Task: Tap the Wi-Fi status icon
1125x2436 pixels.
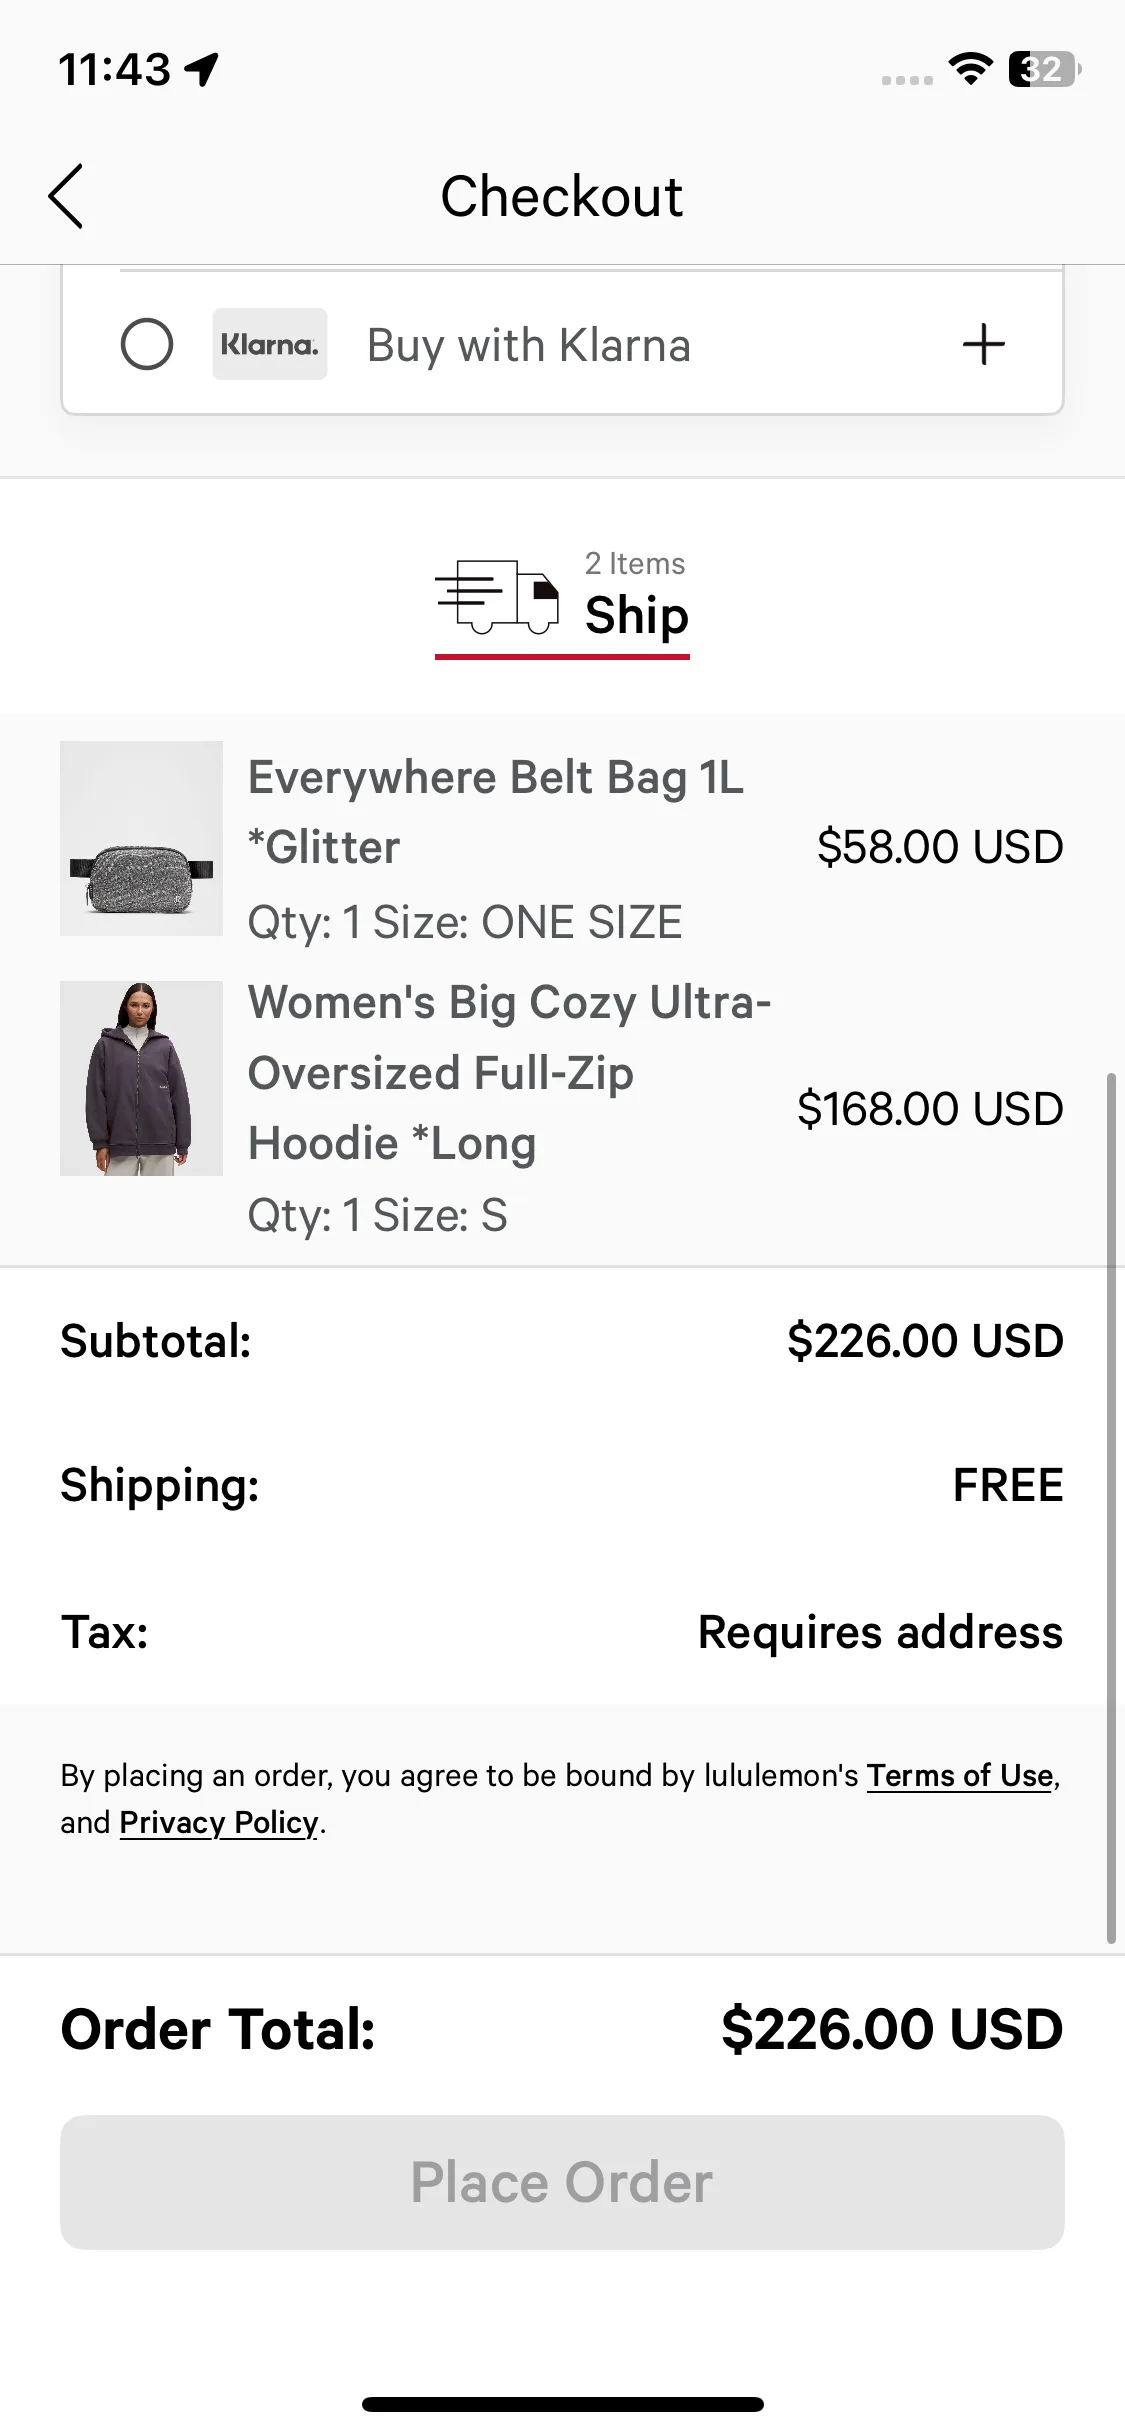Action: (970, 69)
